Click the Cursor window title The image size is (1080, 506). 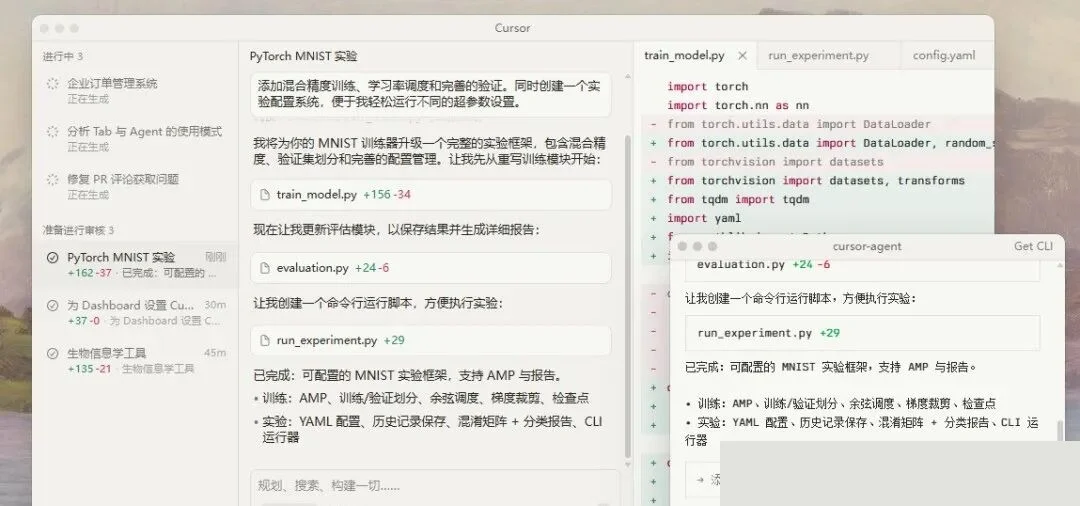click(512, 28)
